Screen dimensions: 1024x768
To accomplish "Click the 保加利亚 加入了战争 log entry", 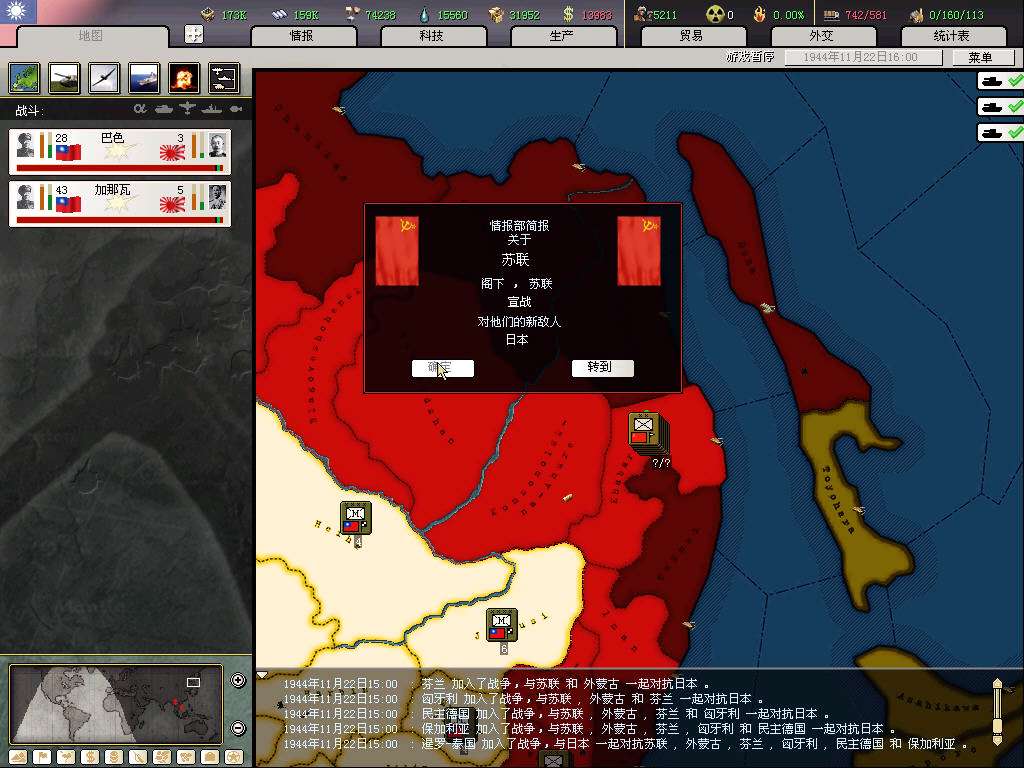I will click(x=590, y=729).
